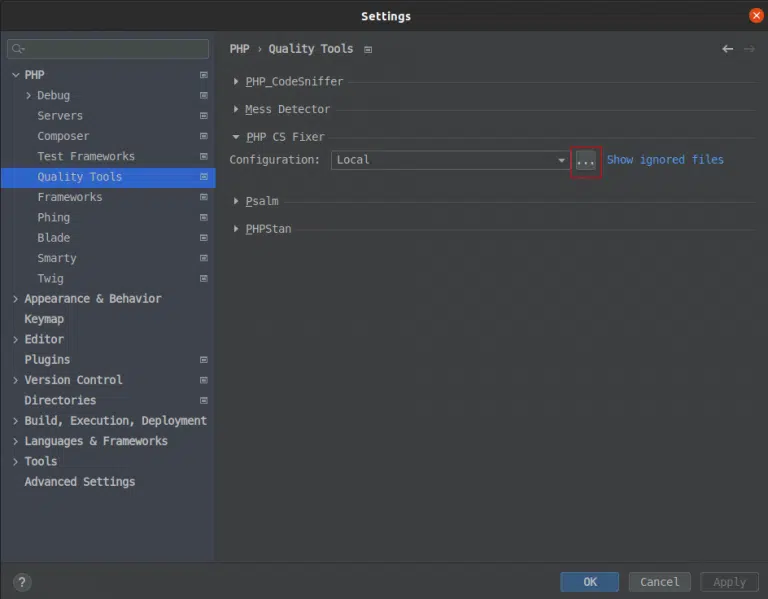768x599 pixels.
Task: Click the project icon beside Directories
Action: pyautogui.click(x=204, y=400)
